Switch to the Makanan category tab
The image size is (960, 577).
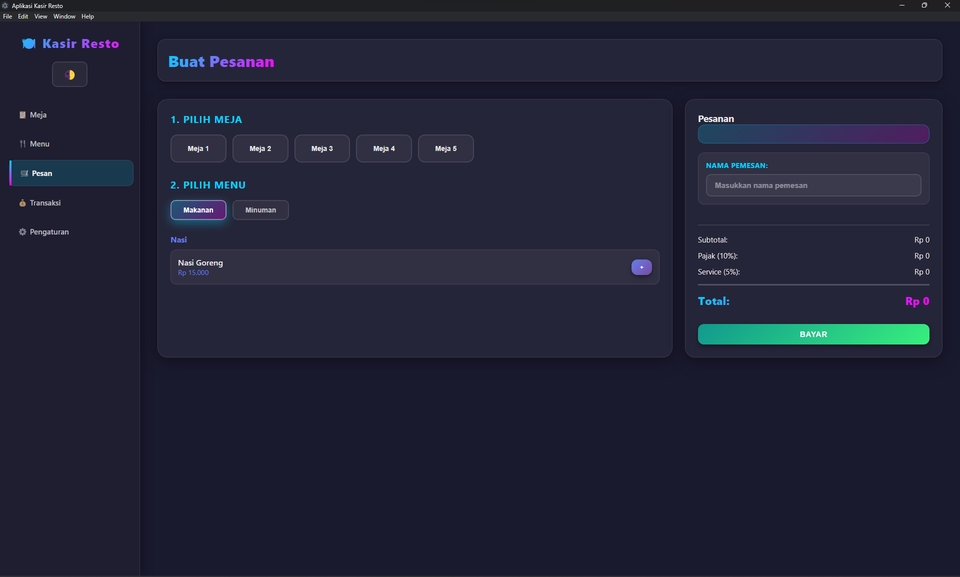(x=198, y=210)
